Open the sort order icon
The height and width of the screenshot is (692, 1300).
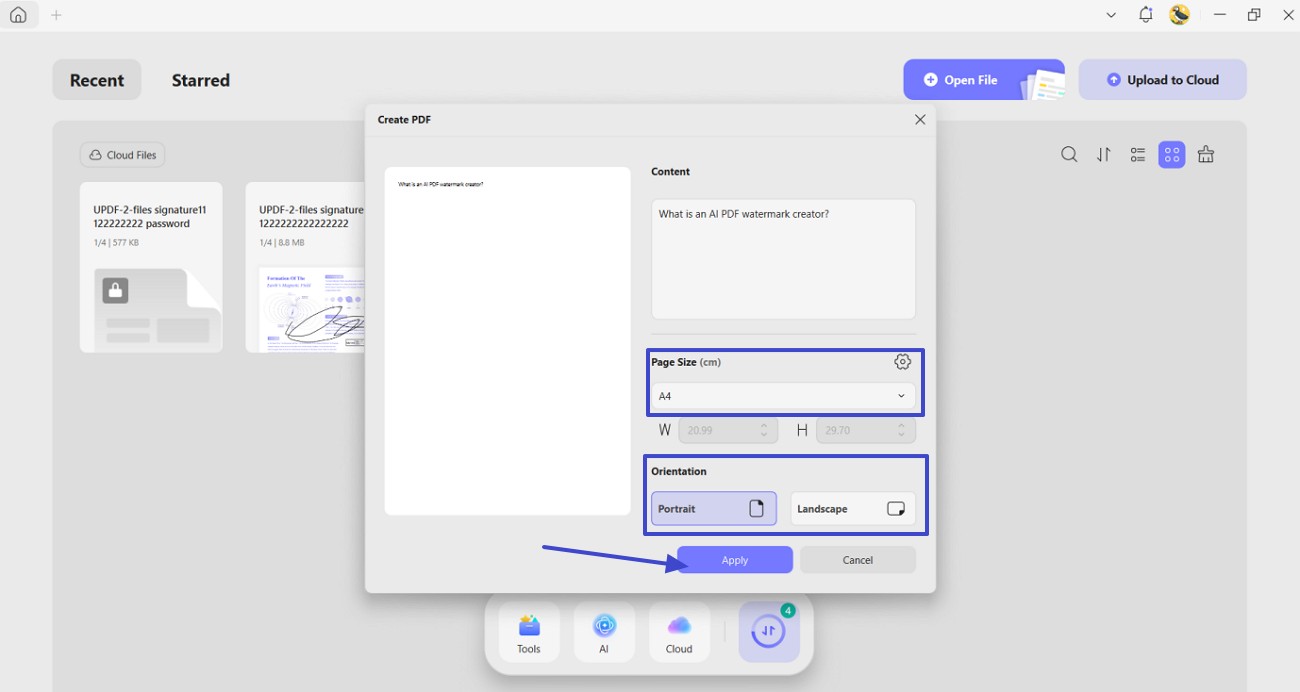[1104, 155]
